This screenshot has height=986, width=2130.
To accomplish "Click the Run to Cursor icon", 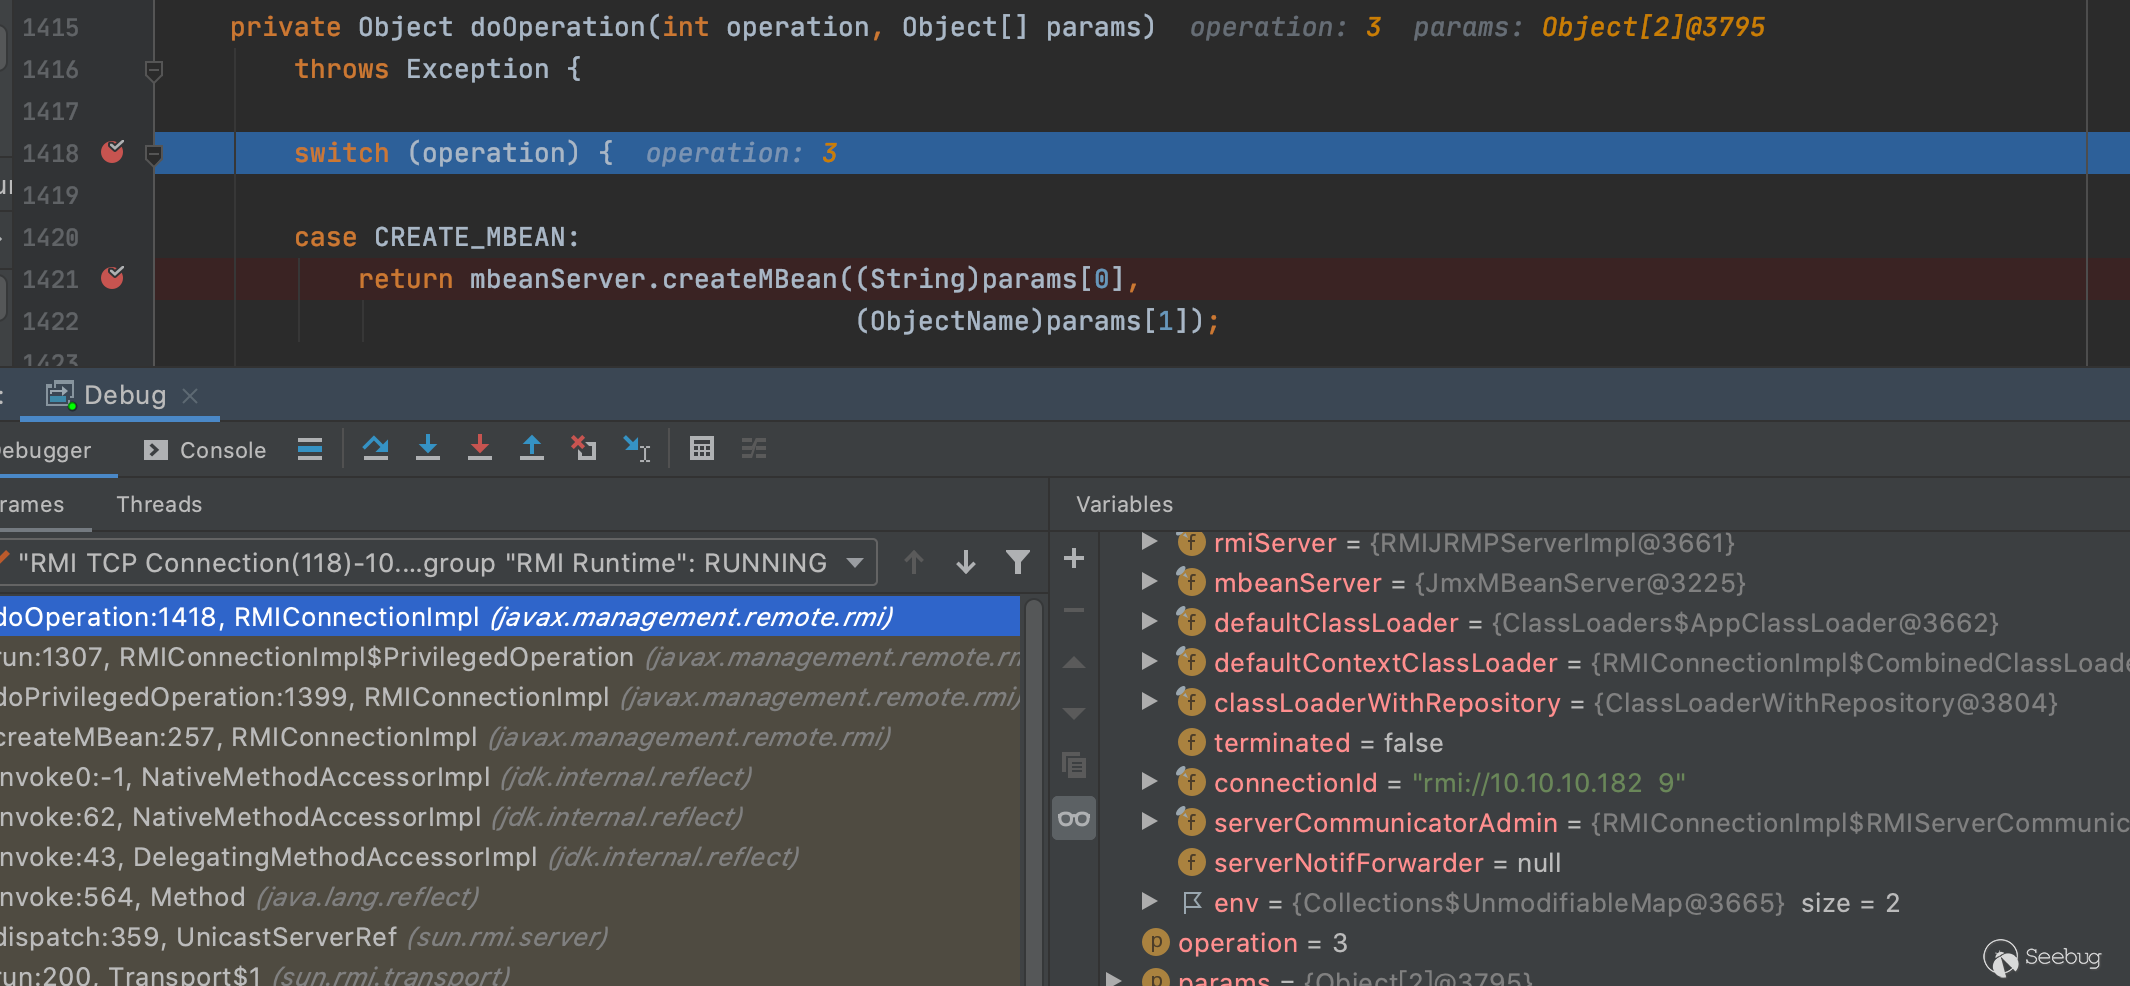I will (636, 449).
